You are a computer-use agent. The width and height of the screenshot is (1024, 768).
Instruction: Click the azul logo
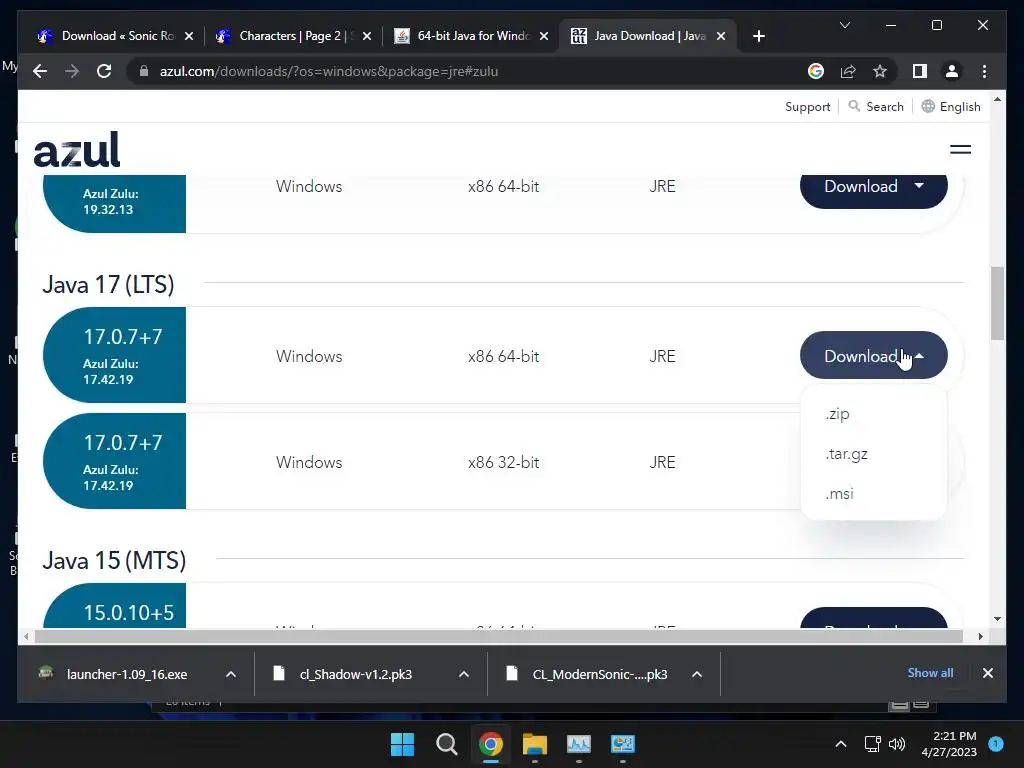(77, 150)
